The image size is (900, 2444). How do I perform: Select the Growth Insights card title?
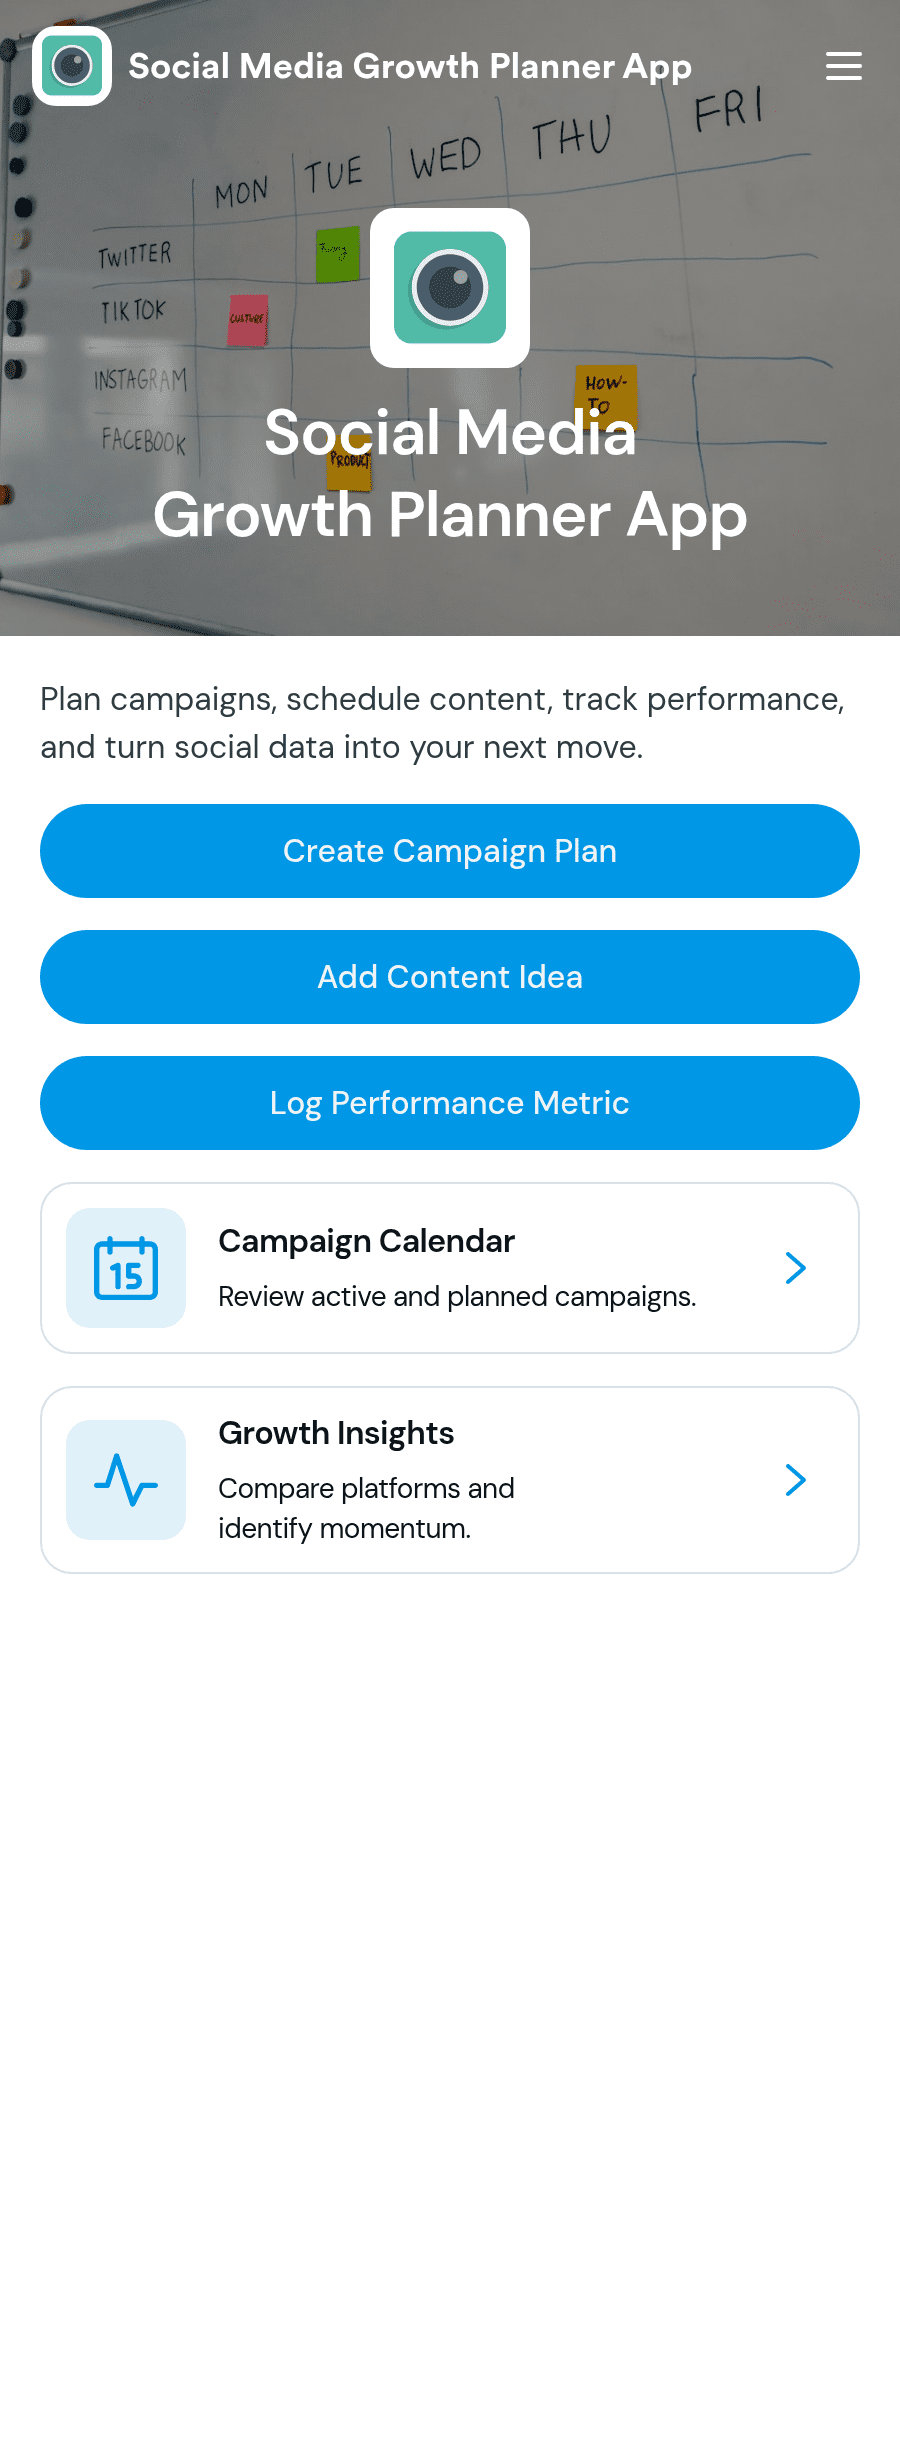(x=336, y=1433)
